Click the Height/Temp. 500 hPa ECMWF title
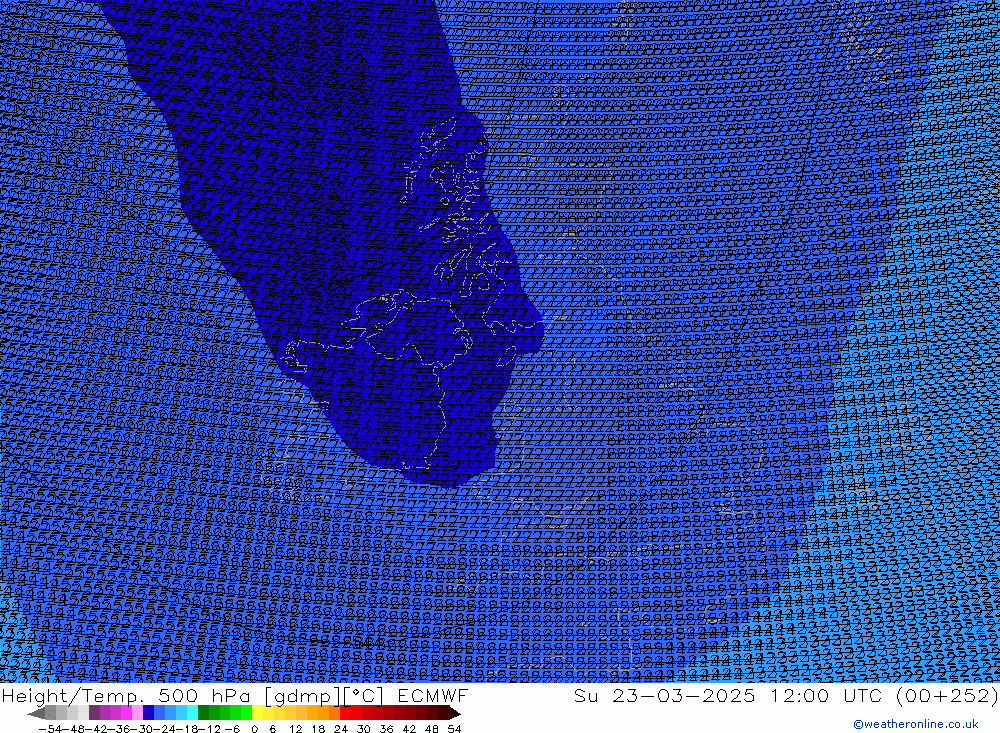Viewport: 1000px width, 733px height. coord(235,695)
